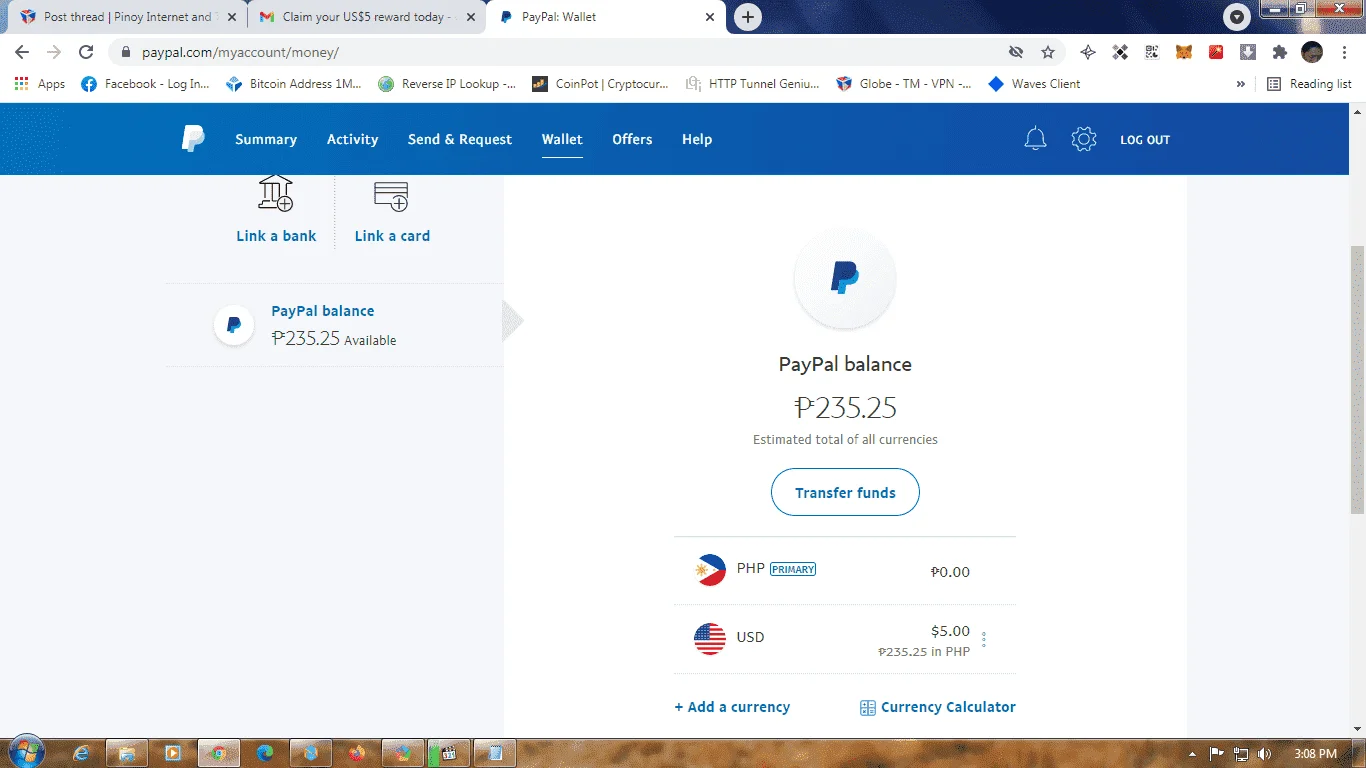The image size is (1366, 768).
Task: Click the red magic wand extension
Action: pyautogui.click(x=1216, y=52)
